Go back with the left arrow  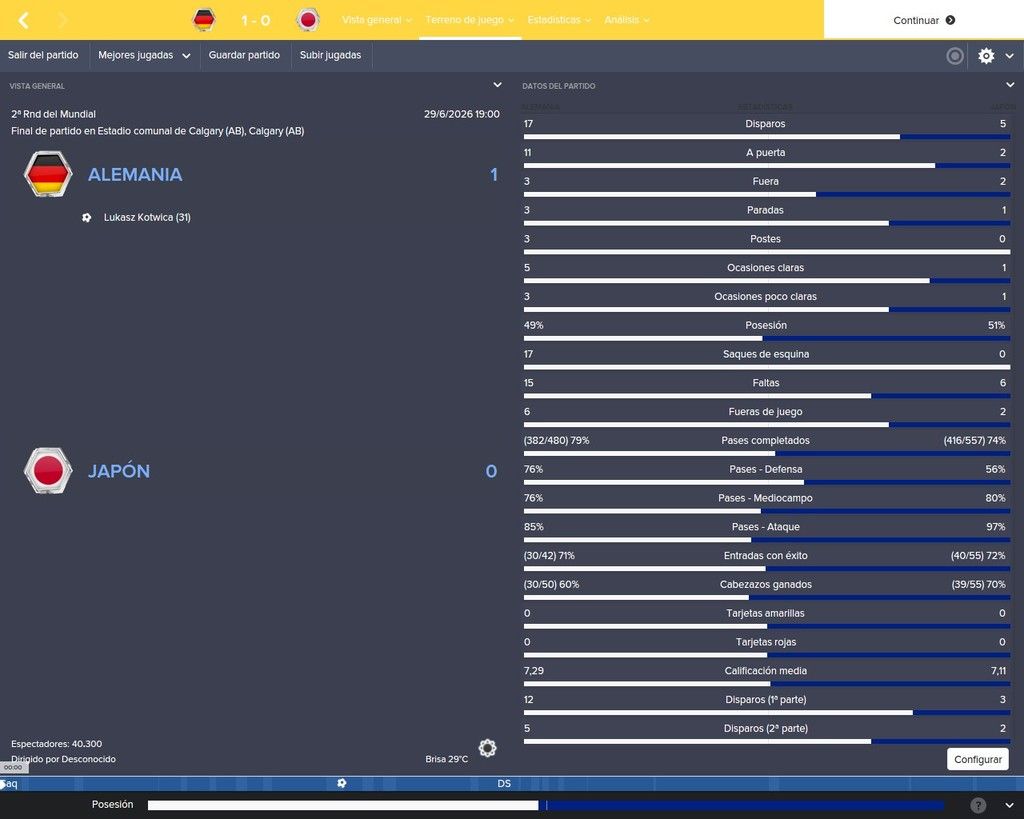24,20
